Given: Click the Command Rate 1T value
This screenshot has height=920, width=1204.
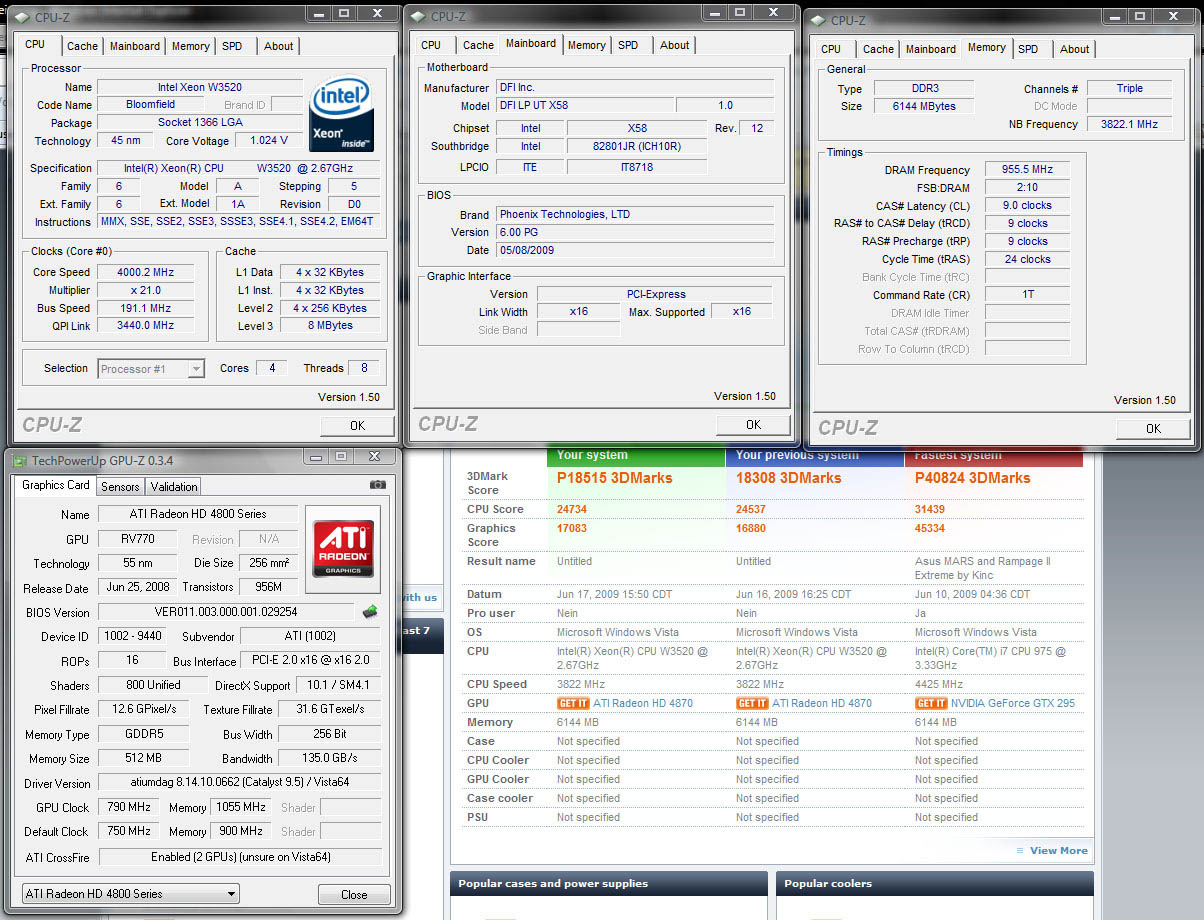Looking at the screenshot, I should [x=1027, y=295].
